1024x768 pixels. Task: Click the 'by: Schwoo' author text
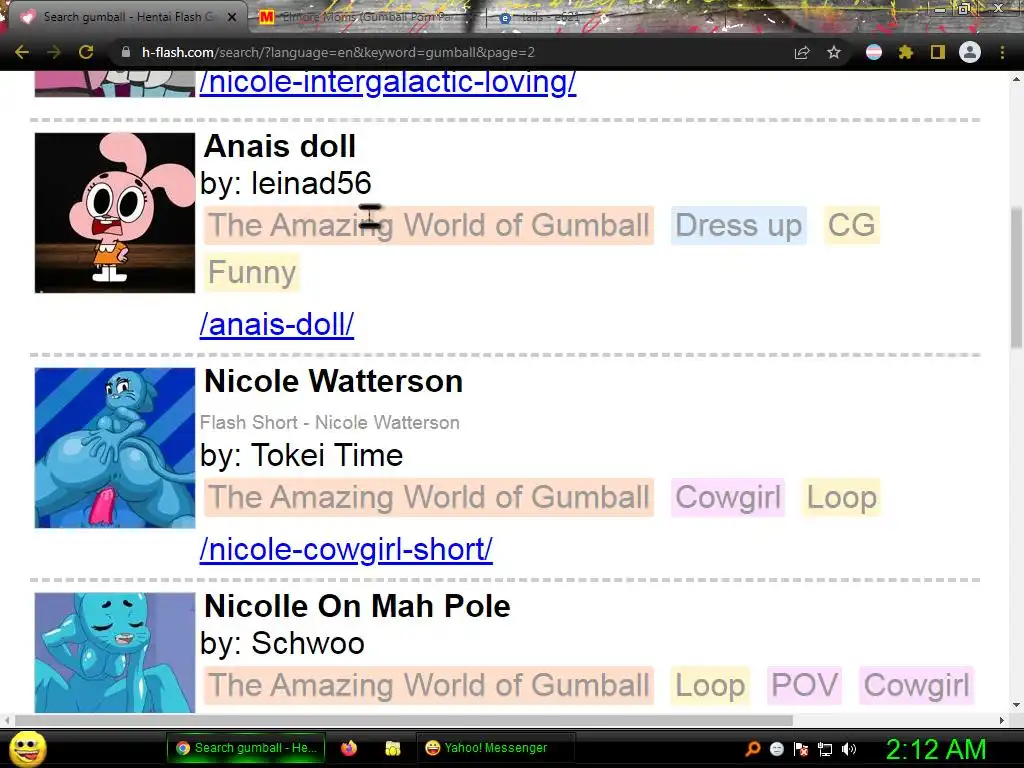(x=282, y=643)
